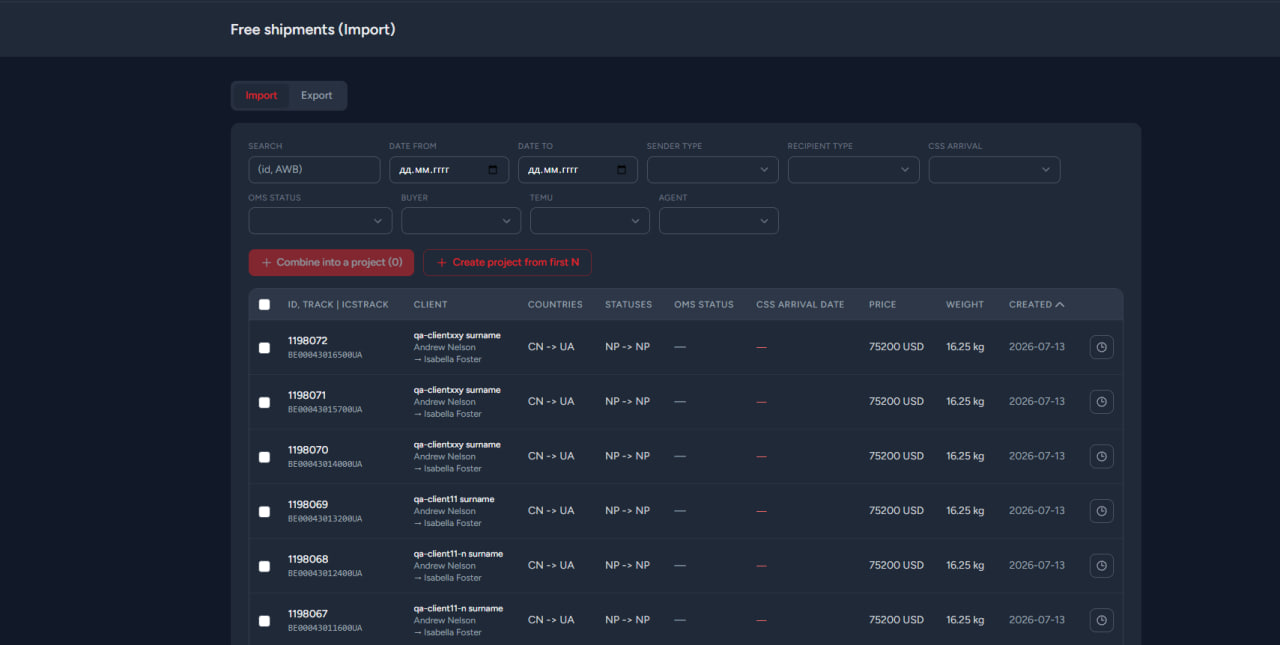Click shipment ID 1198071

(307, 395)
